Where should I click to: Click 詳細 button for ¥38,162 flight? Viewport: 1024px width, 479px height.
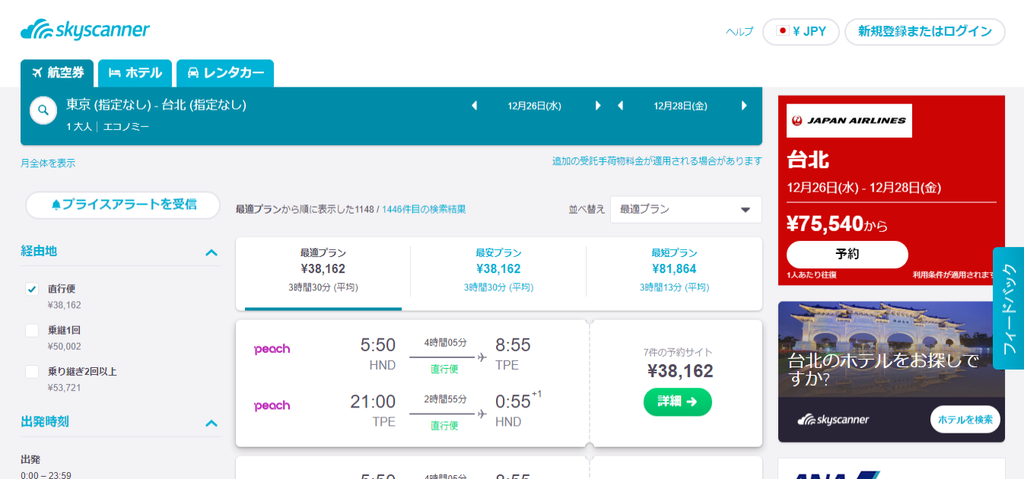(677, 402)
